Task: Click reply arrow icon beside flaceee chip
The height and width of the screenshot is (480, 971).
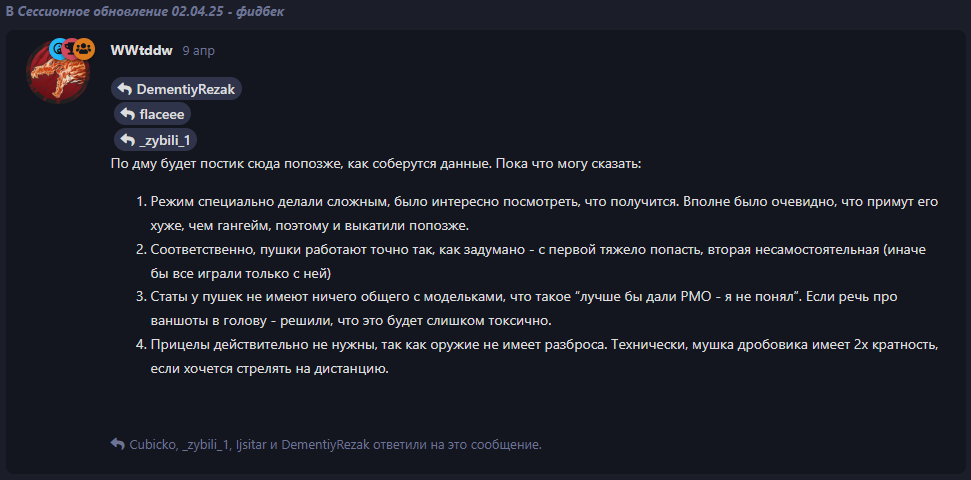Action: coord(128,115)
